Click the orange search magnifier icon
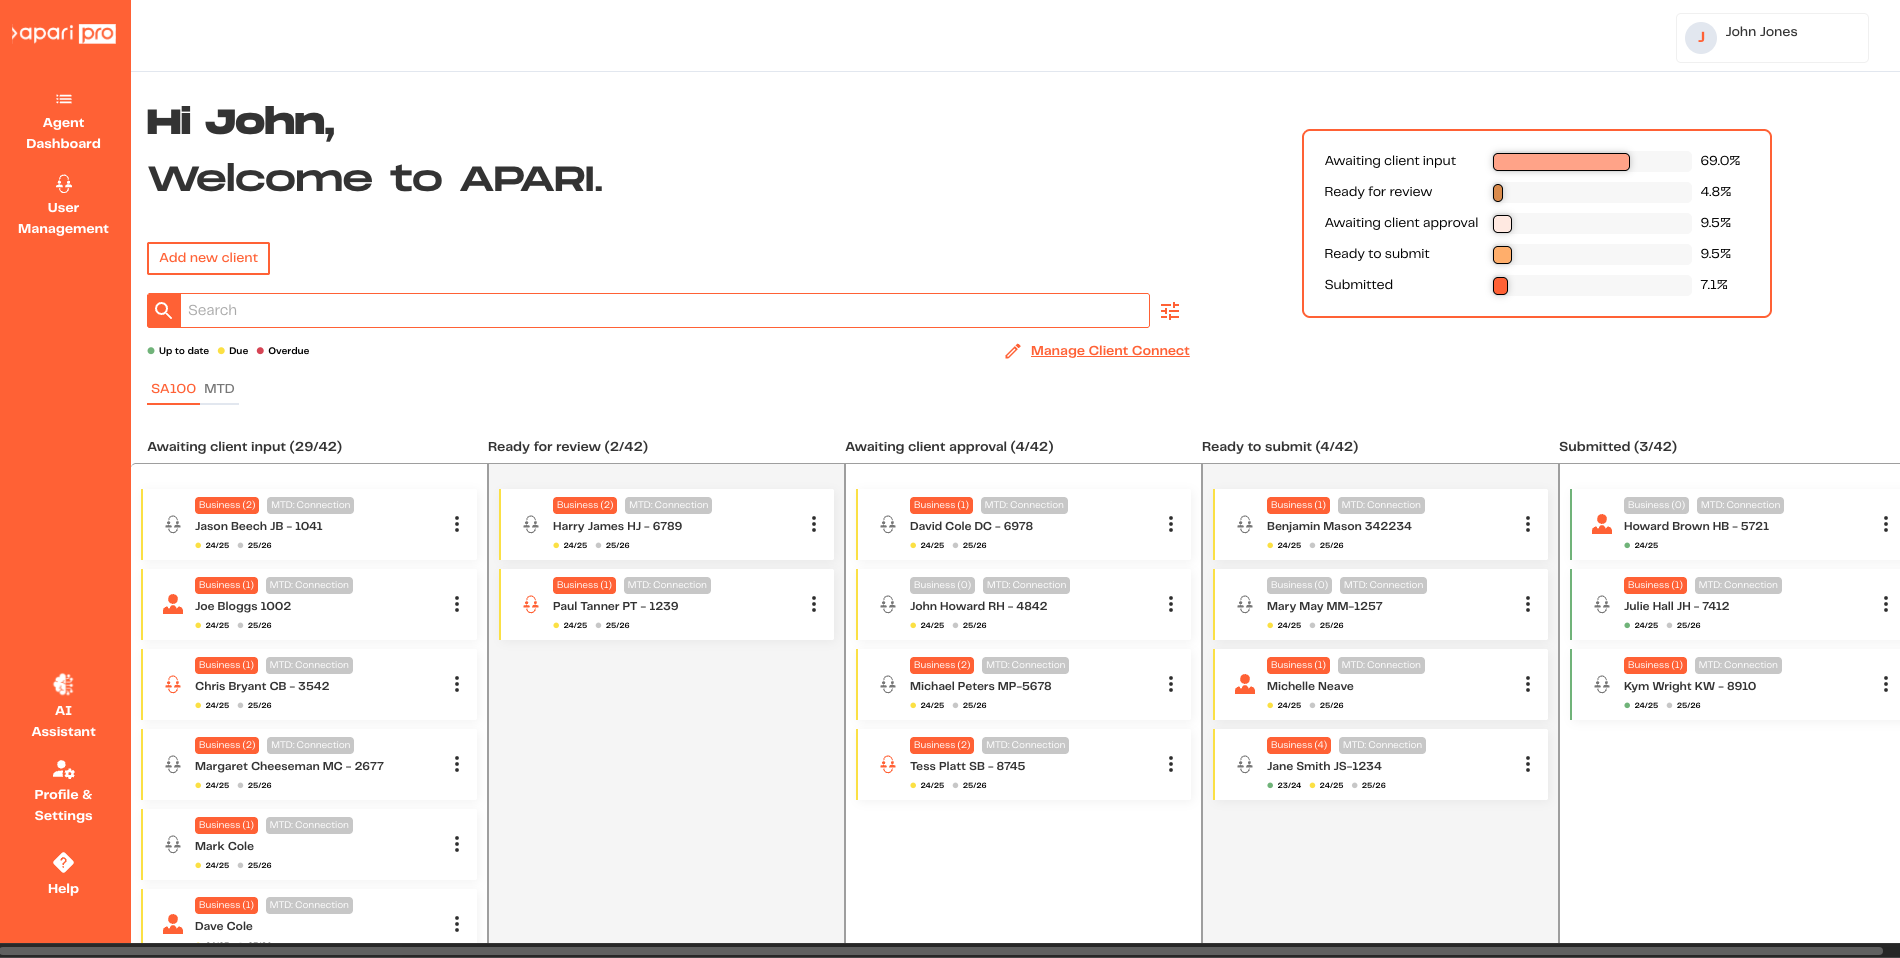The height and width of the screenshot is (958, 1900). (x=164, y=310)
